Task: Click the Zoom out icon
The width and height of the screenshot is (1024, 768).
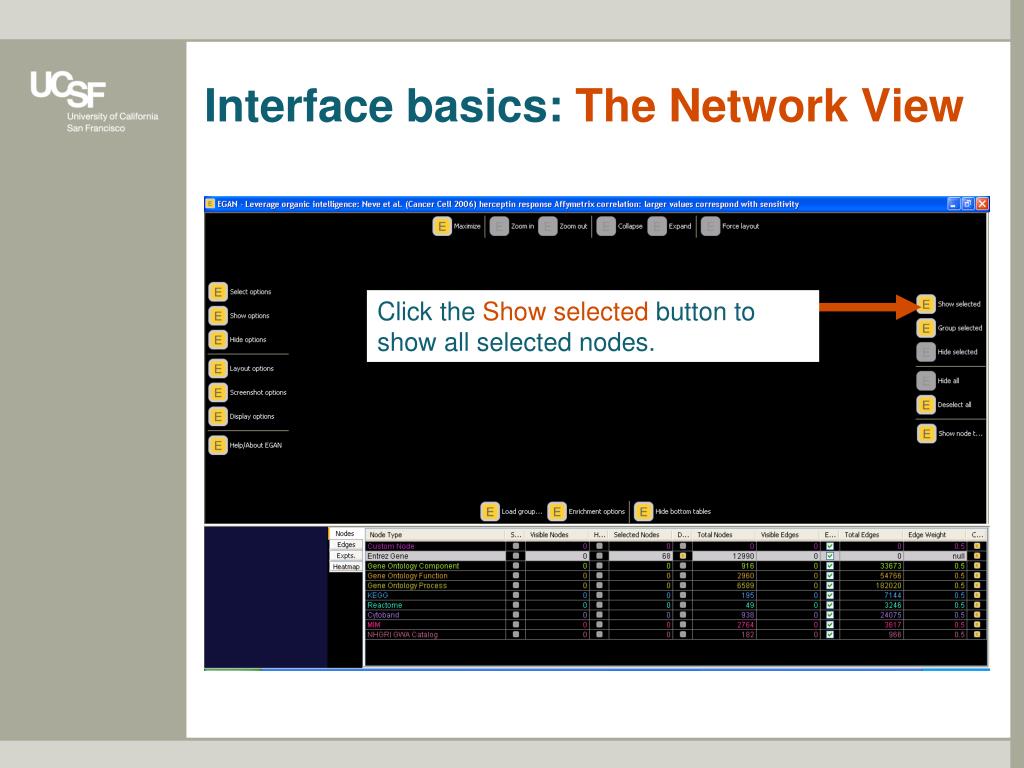Action: pyautogui.click(x=547, y=227)
